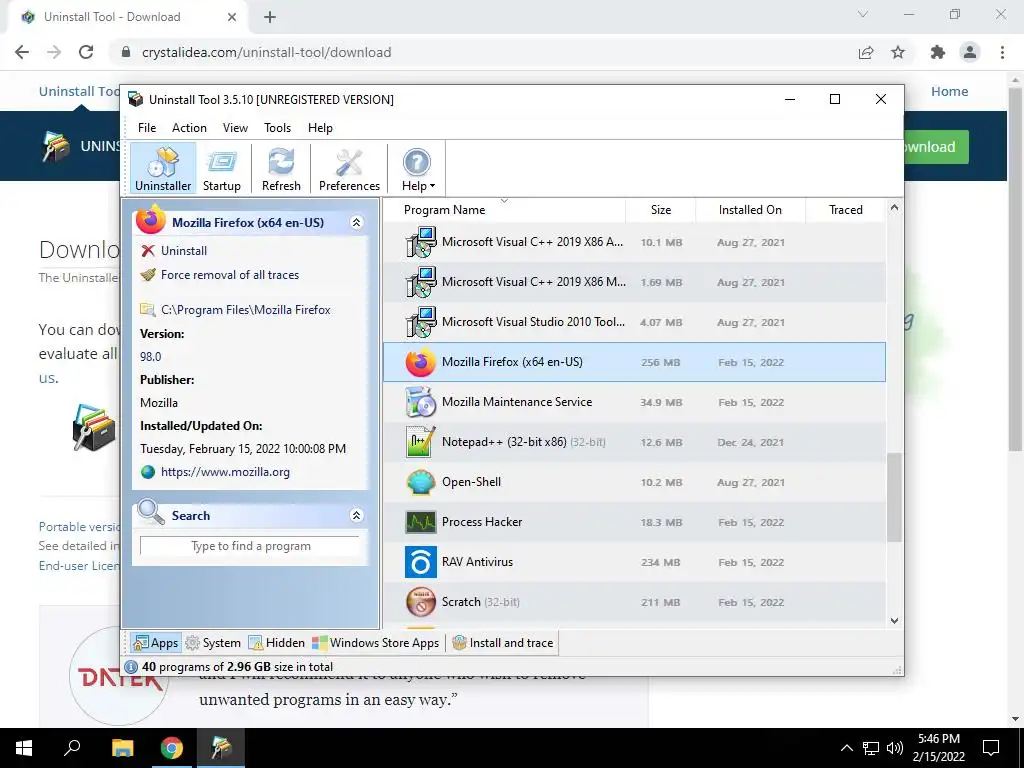Image resolution: width=1024 pixels, height=768 pixels.
Task: Collapse the Search panel
Action: pos(357,516)
